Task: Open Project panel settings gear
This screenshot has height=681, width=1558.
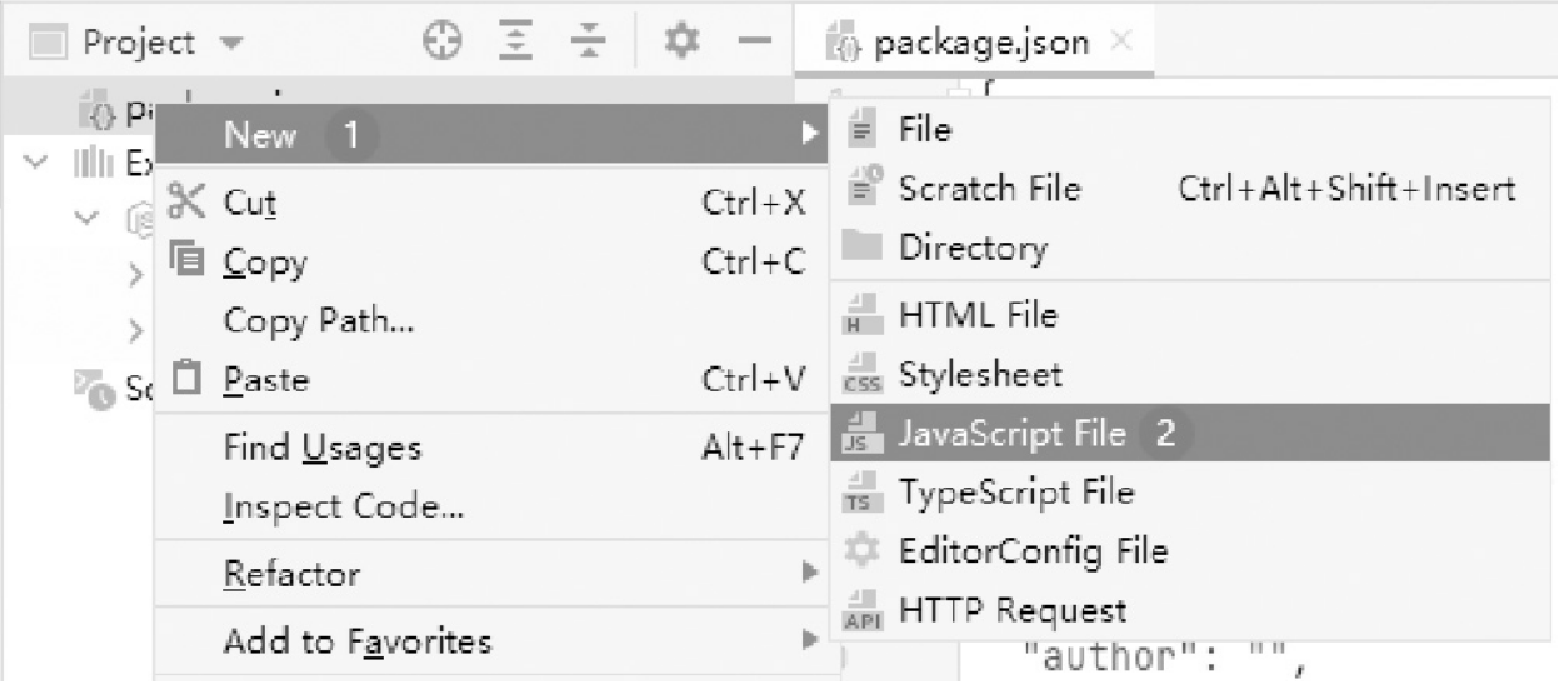Action: tap(681, 43)
